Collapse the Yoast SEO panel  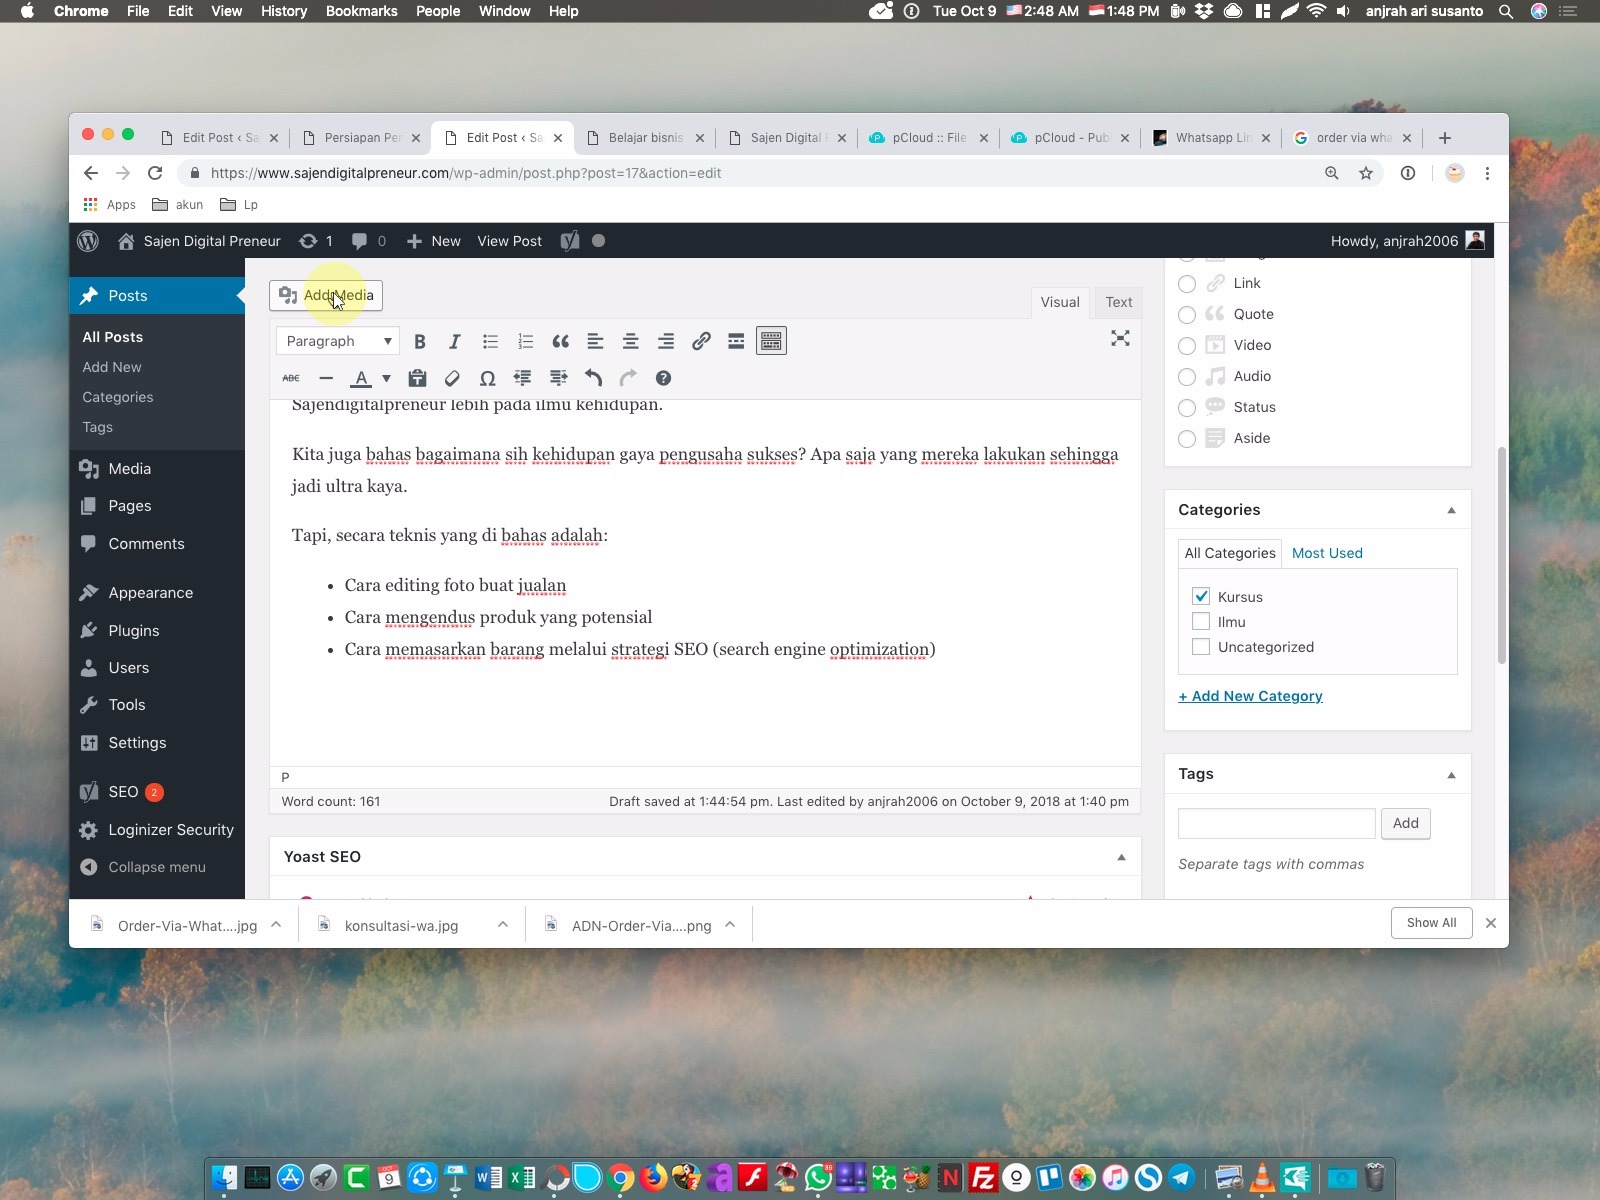(1121, 857)
